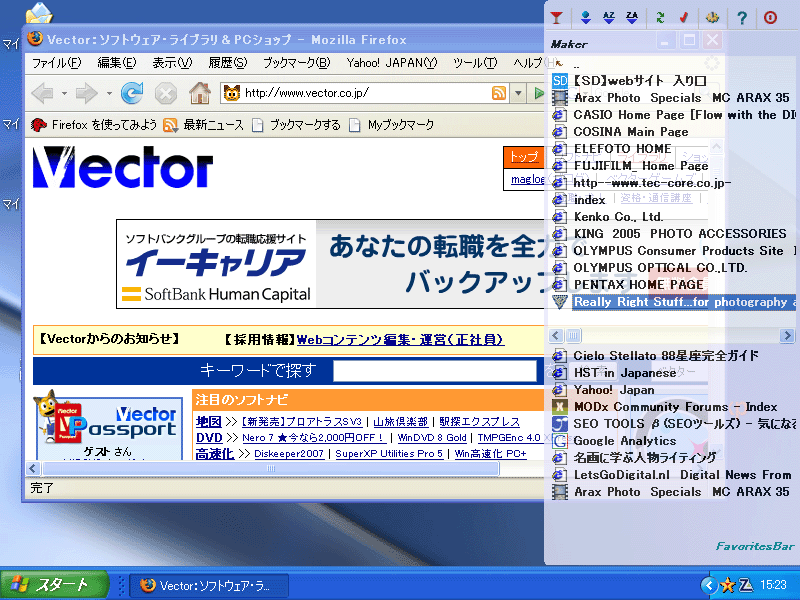Open the ファイル(F) menu

[56, 63]
